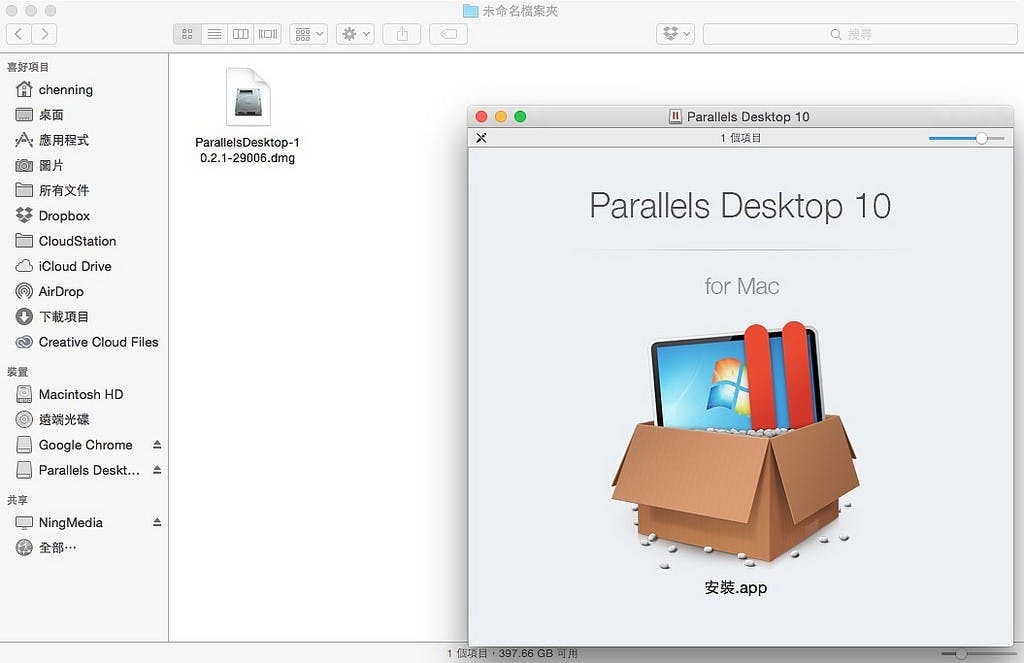
Task: Close the Parallels Desktop 10 window
Action: [x=481, y=116]
